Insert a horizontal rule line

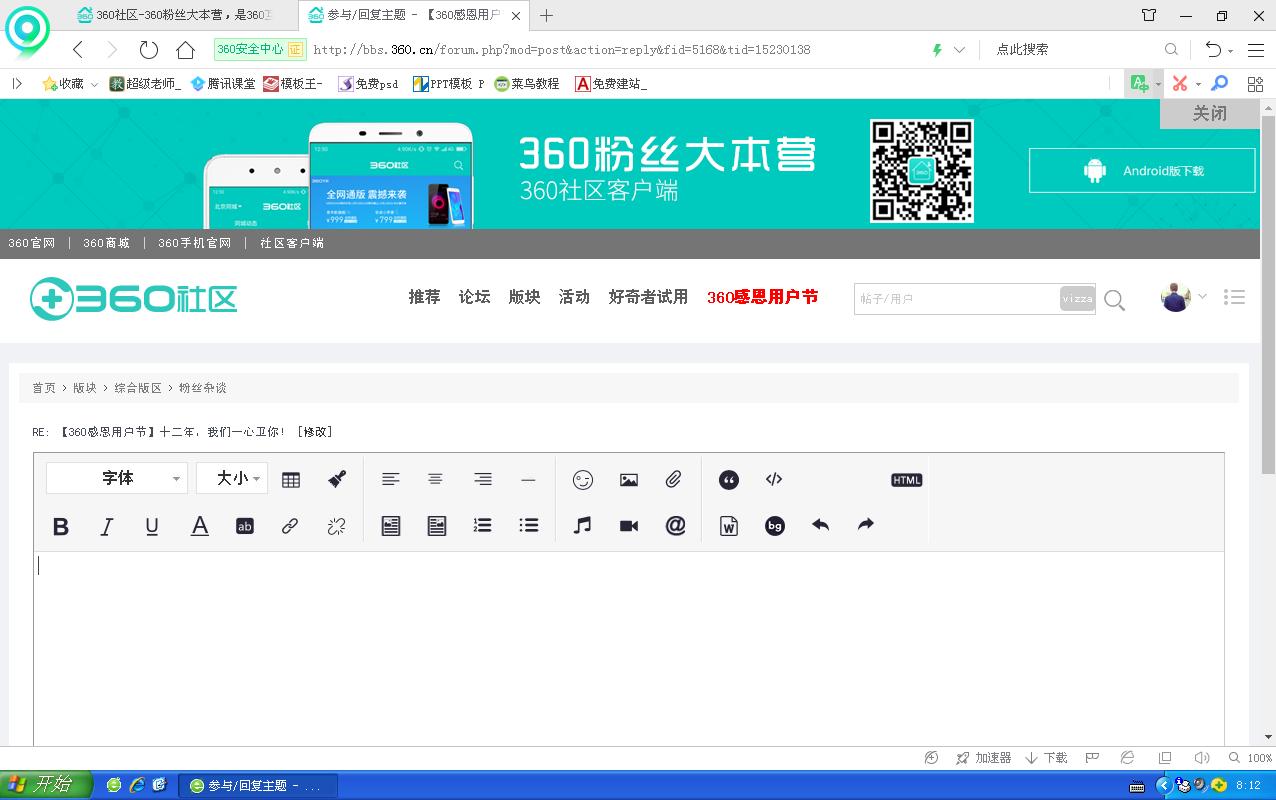528,480
